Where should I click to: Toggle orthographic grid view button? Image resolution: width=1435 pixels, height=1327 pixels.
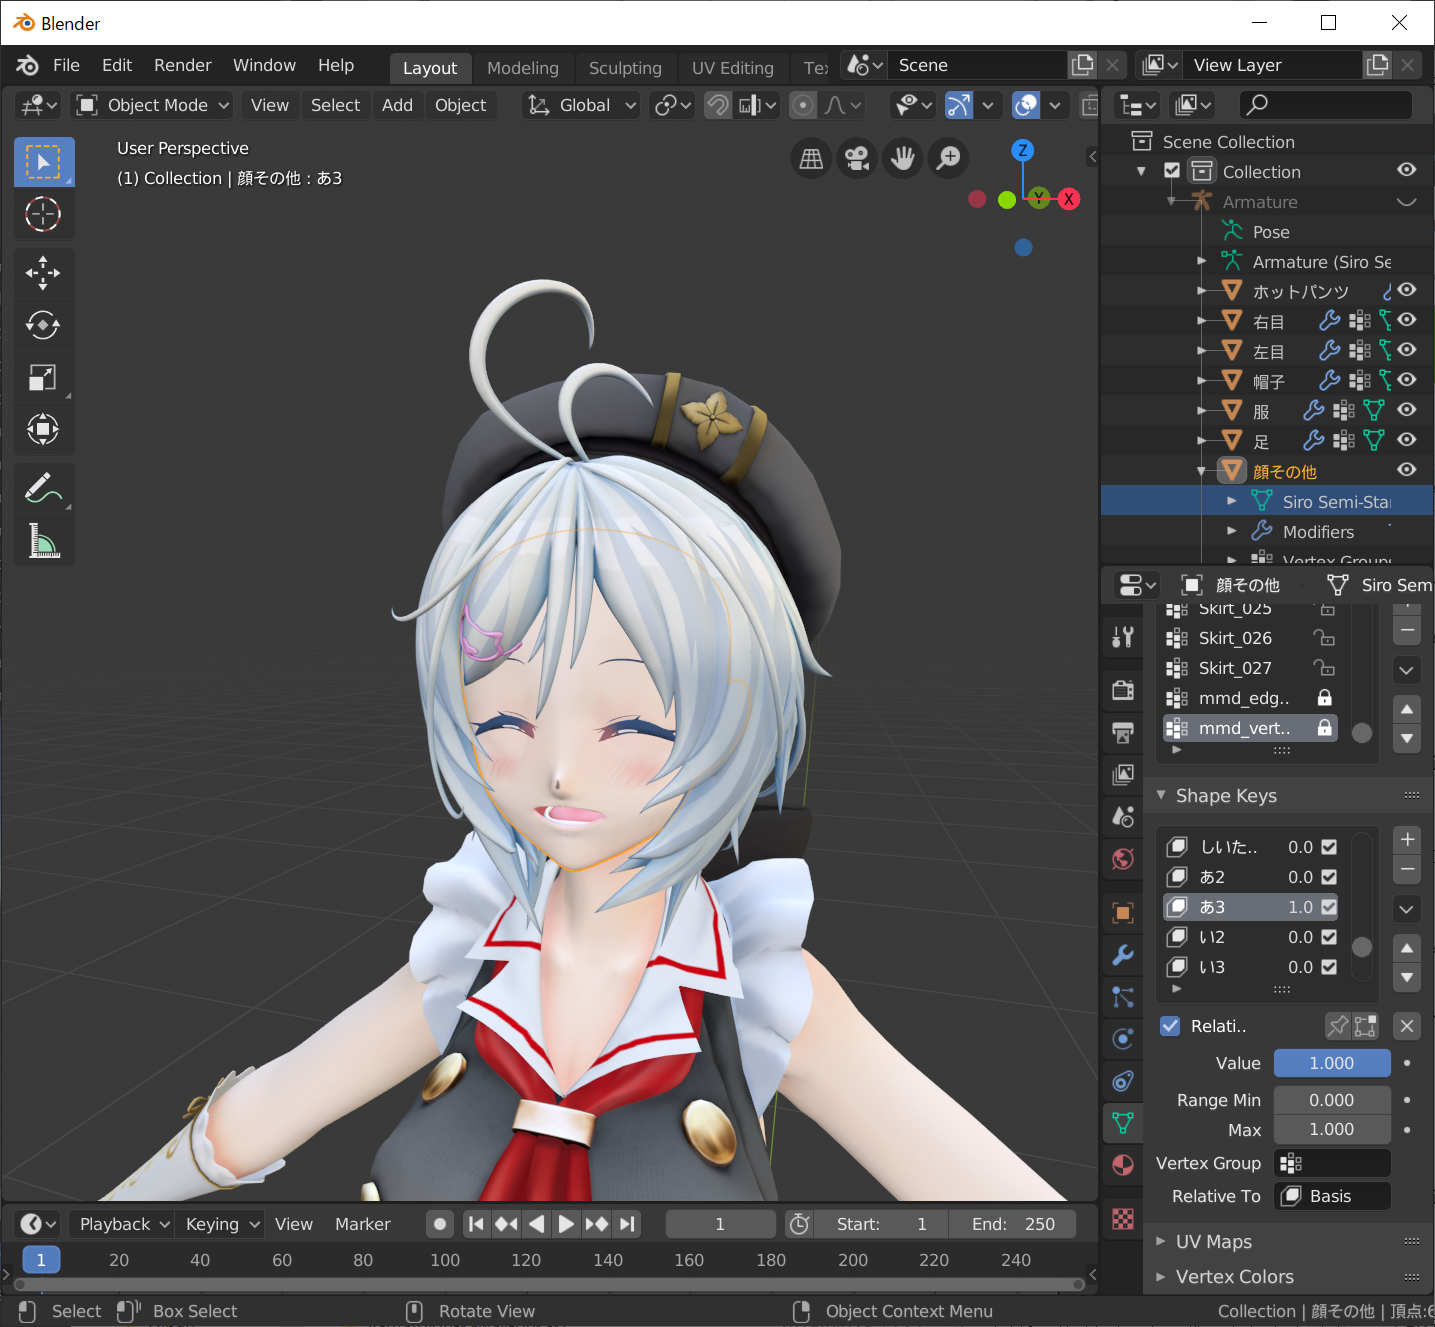click(812, 158)
